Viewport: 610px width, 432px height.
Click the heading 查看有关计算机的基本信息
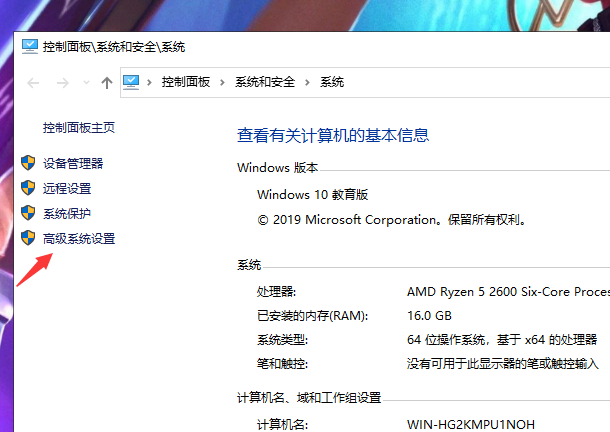[x=333, y=135]
